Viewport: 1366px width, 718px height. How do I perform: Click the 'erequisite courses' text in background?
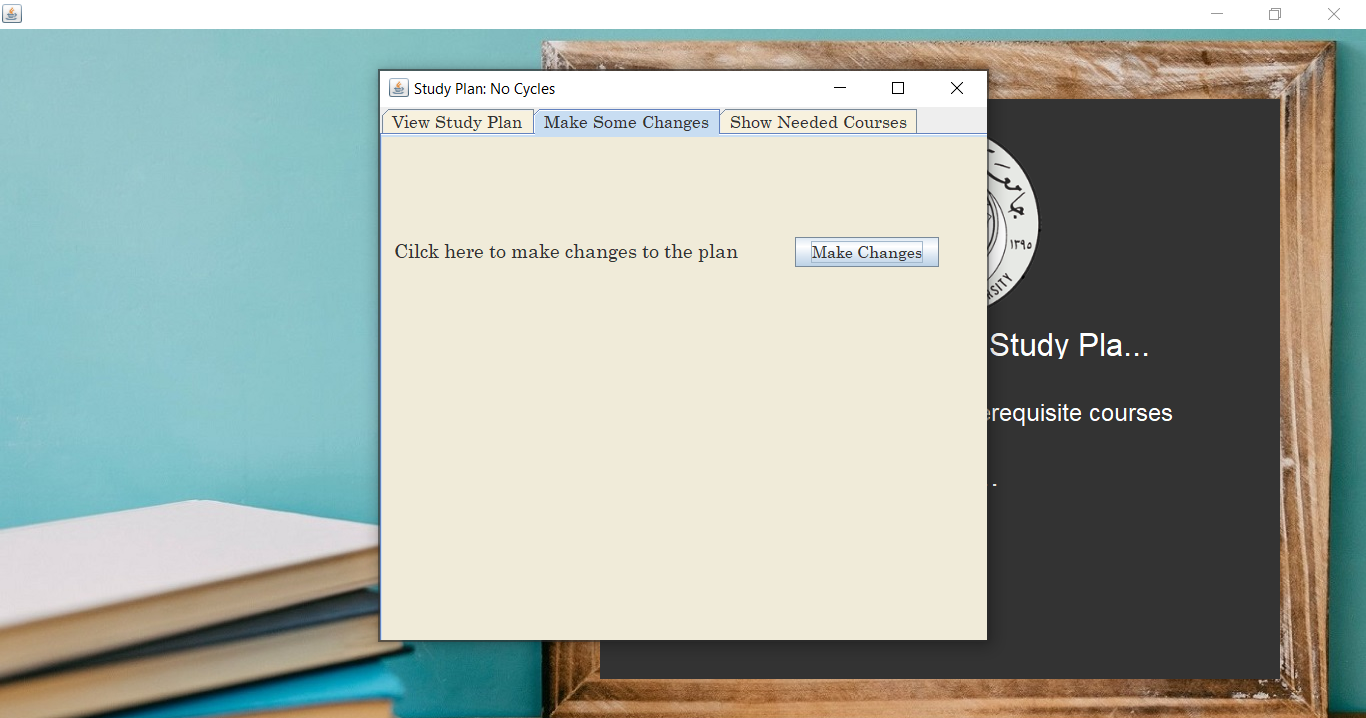tap(1080, 413)
